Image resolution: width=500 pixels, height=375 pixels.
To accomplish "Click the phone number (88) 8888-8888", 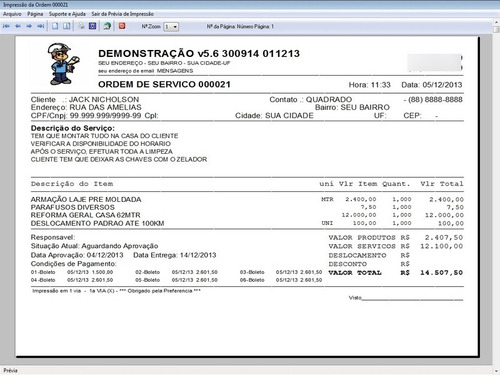I will [435, 100].
